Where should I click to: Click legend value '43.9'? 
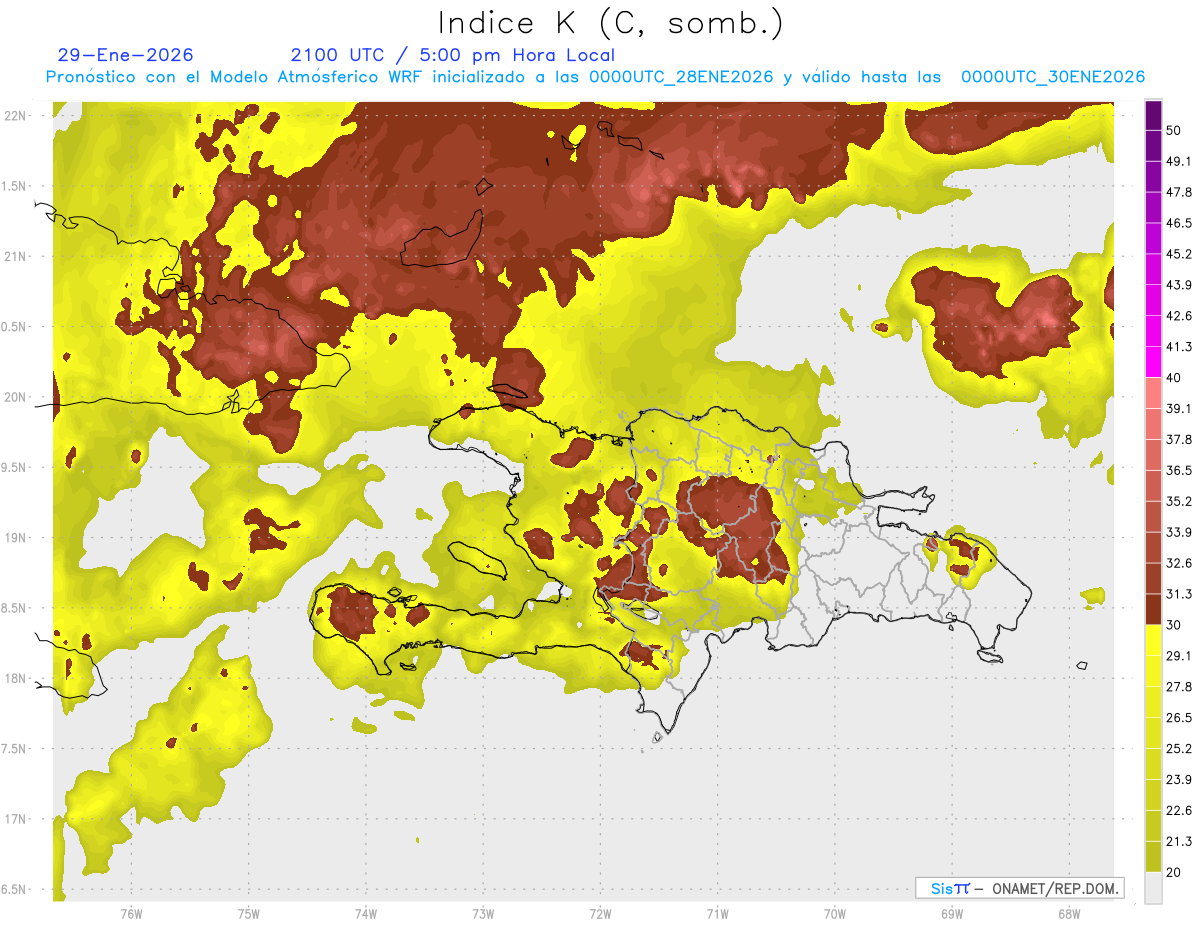(x=1179, y=285)
